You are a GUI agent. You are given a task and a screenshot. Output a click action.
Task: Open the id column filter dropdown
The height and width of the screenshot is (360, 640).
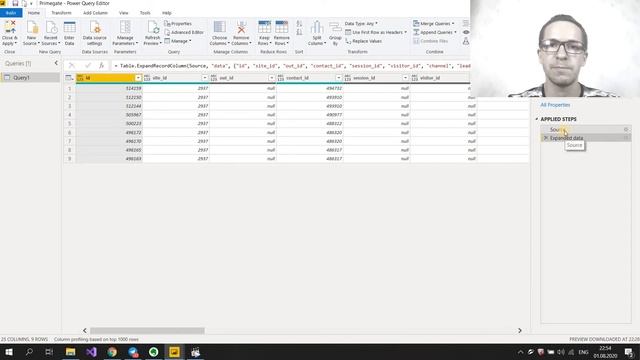138,78
